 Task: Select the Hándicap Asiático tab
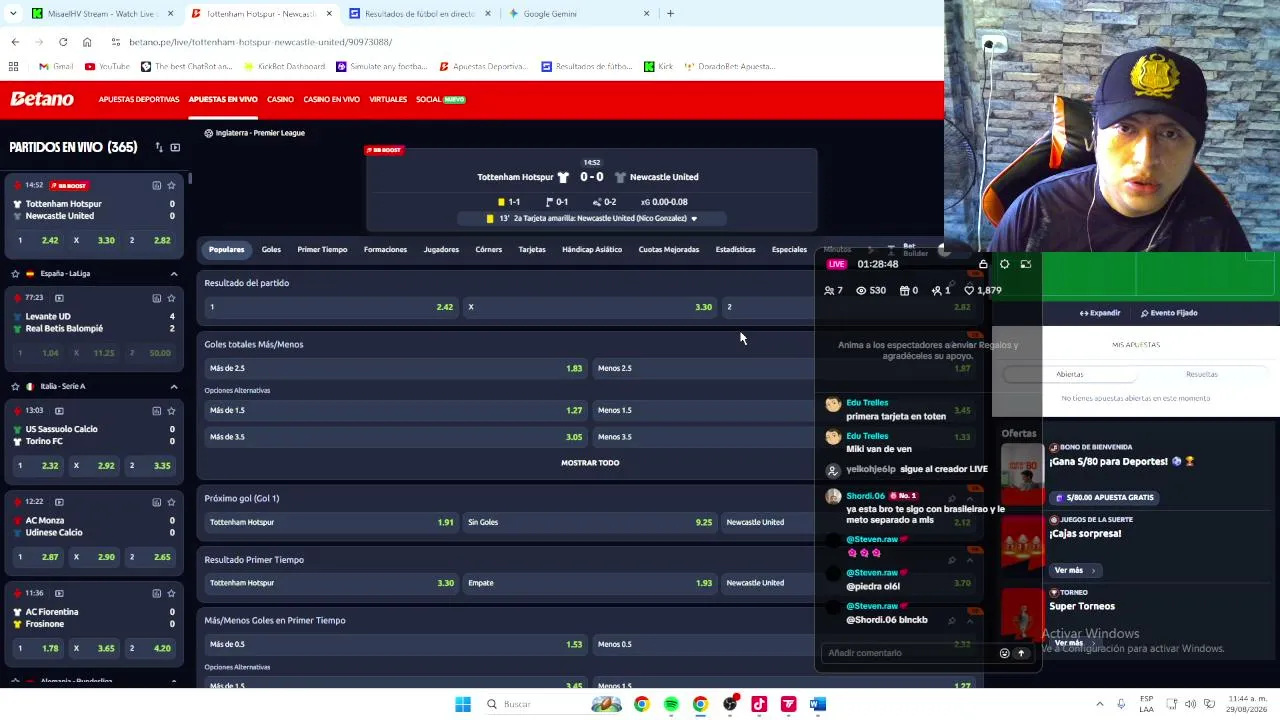(592, 249)
